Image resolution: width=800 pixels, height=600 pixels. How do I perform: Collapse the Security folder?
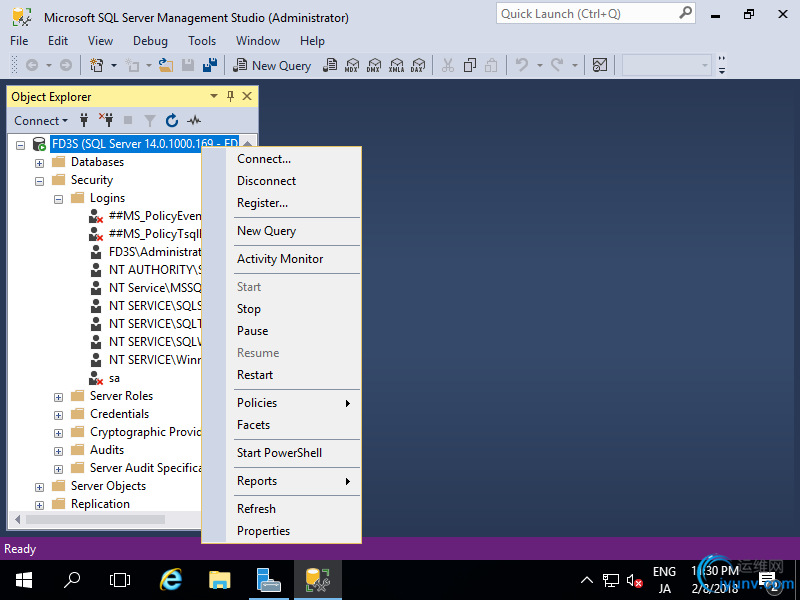pos(39,181)
